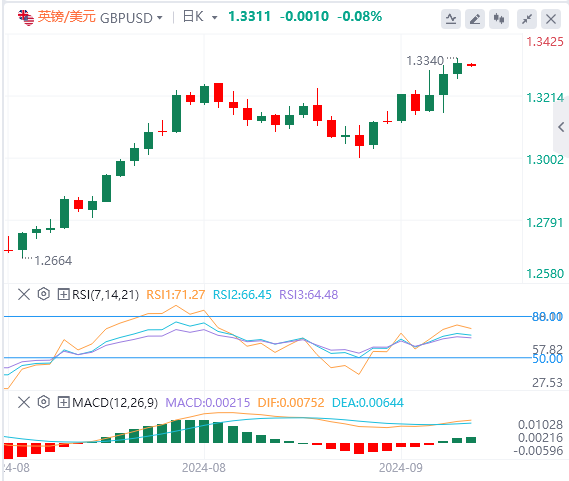Click the RSI(7,14,21) label

[x=106, y=295]
